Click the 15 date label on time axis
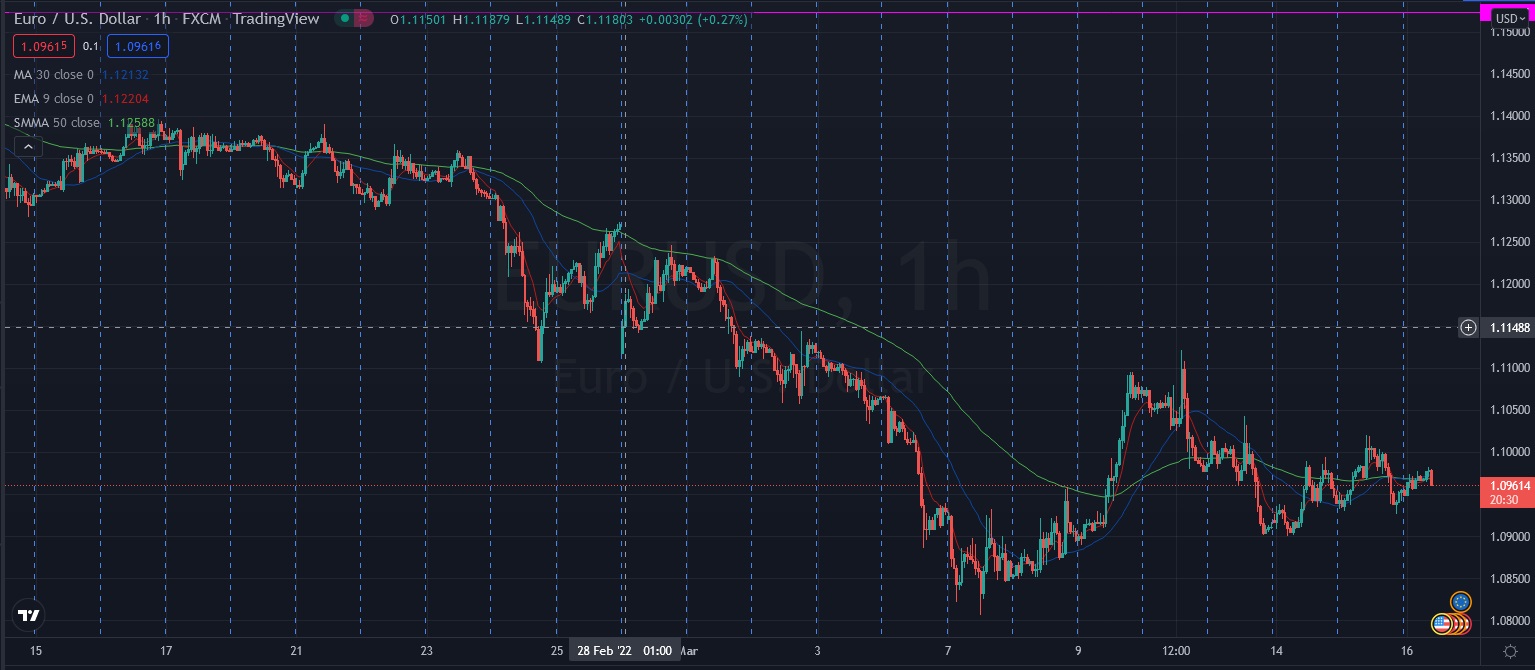Image resolution: width=1535 pixels, height=670 pixels. click(36, 651)
